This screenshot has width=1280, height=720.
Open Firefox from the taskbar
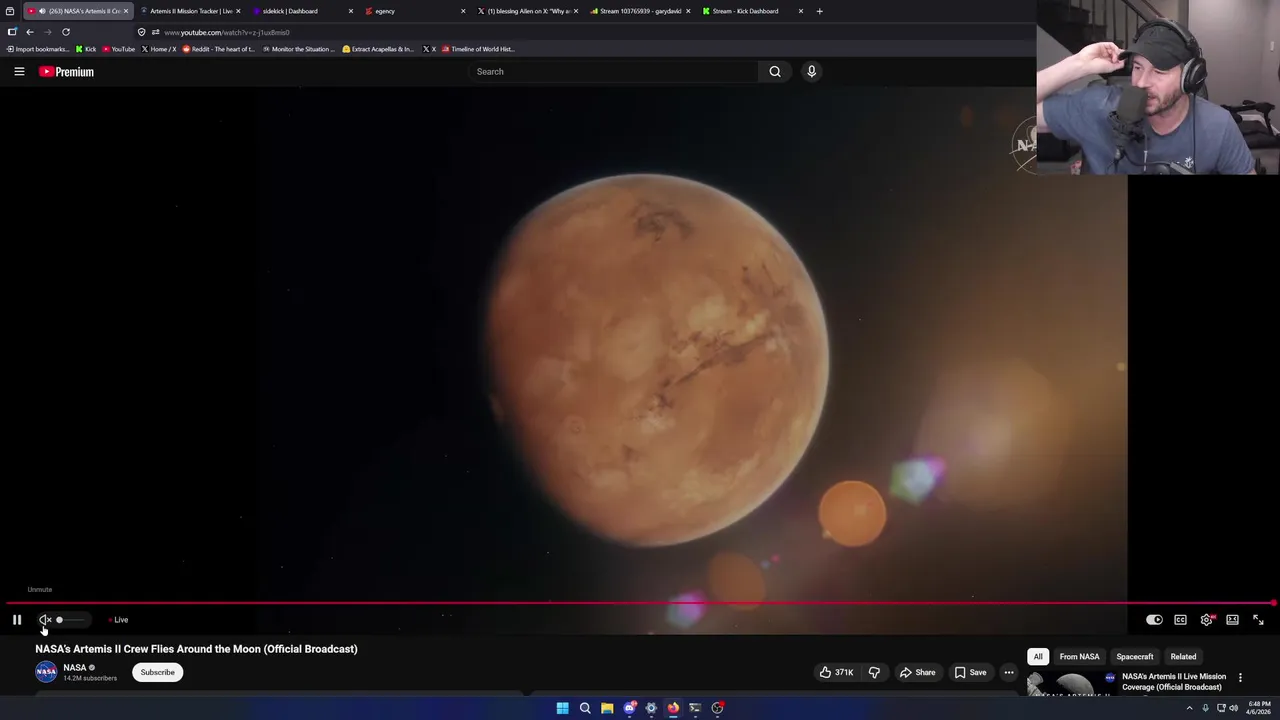673,708
